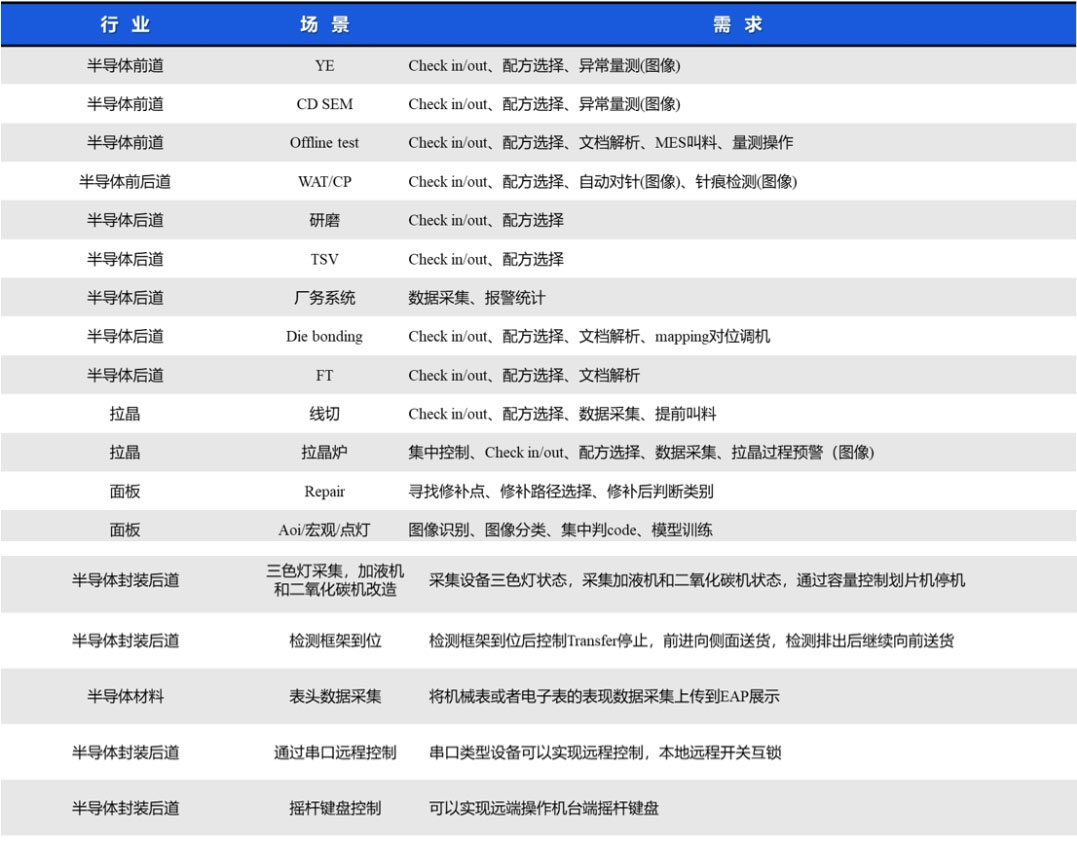Select the 厂务系统 cell
This screenshot has height=841, width=1077.
[x=325, y=298]
